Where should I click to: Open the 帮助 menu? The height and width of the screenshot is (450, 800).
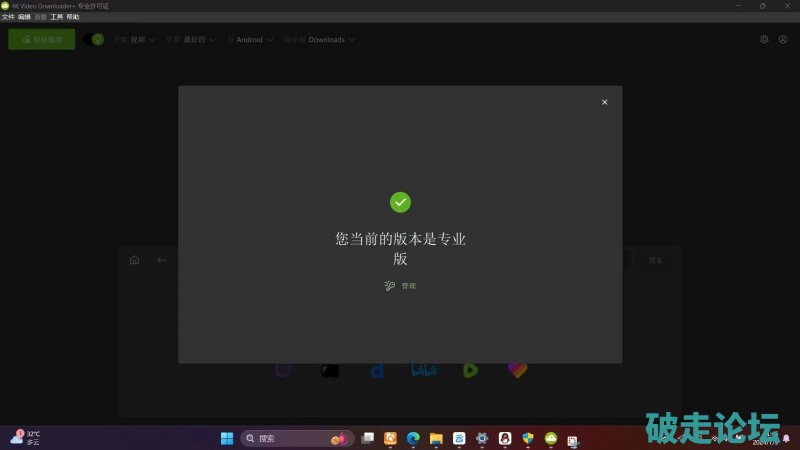(x=73, y=17)
